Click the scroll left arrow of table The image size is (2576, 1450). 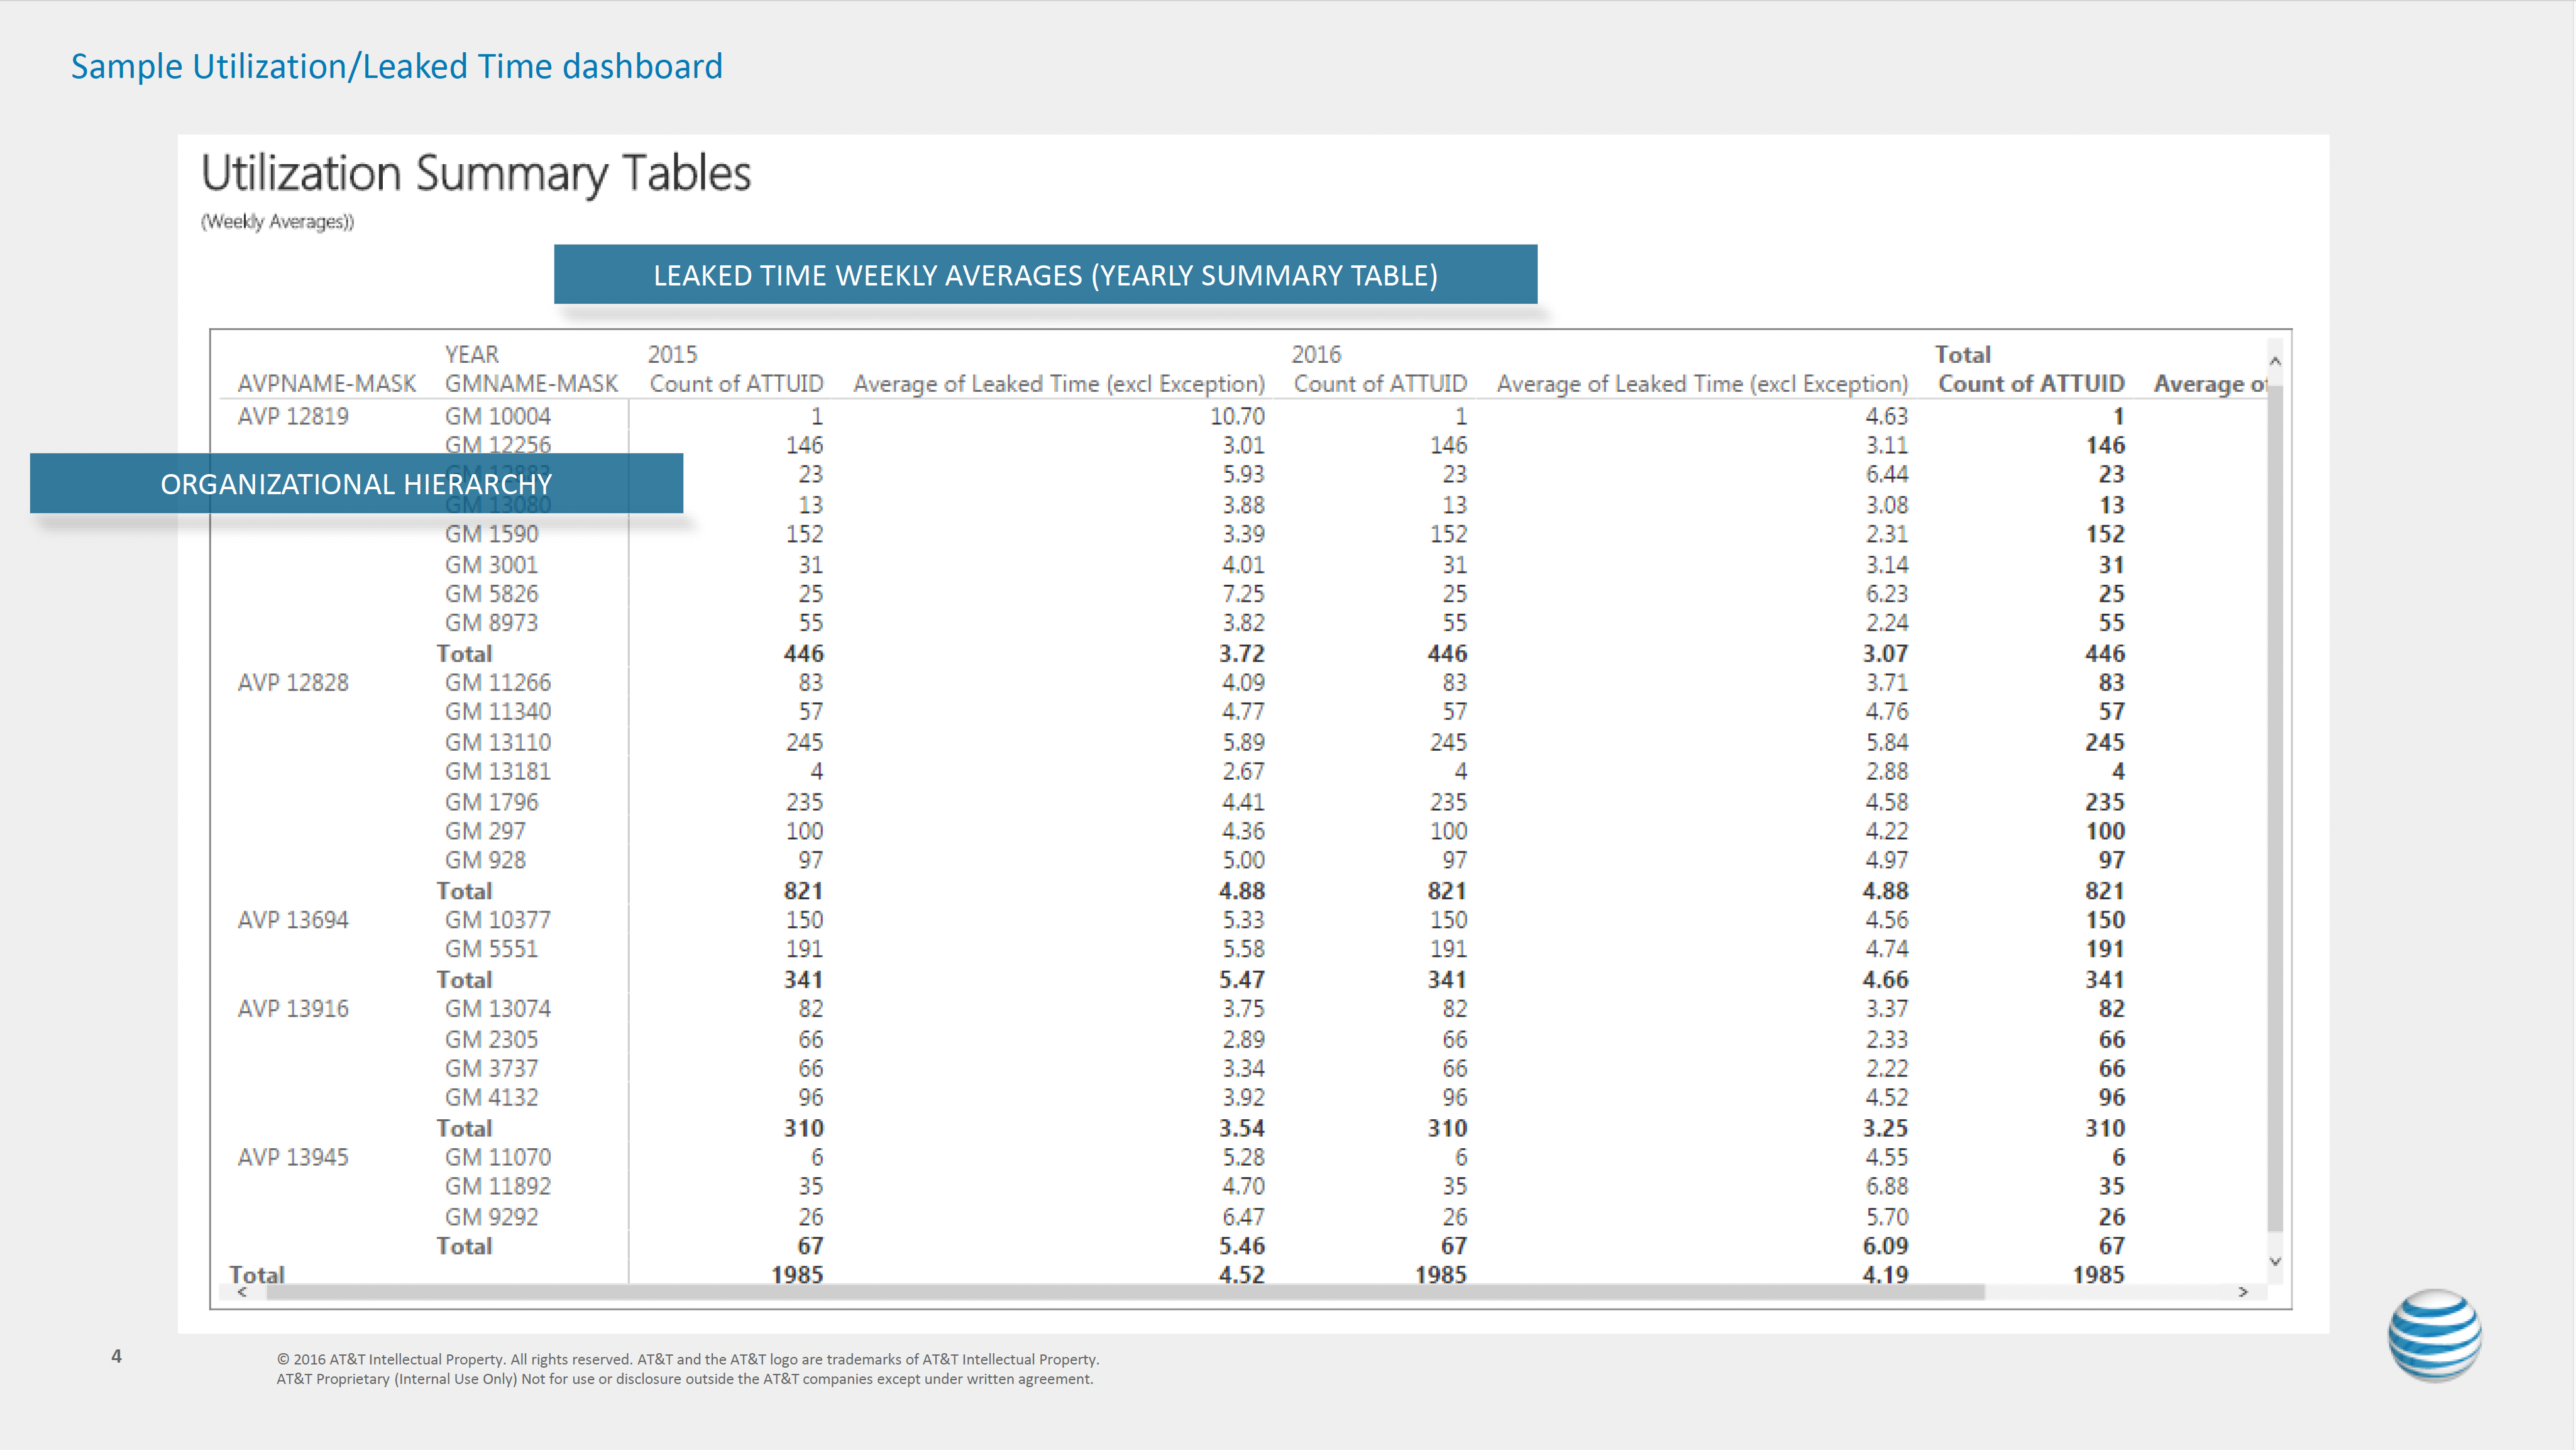pyautogui.click(x=242, y=1292)
